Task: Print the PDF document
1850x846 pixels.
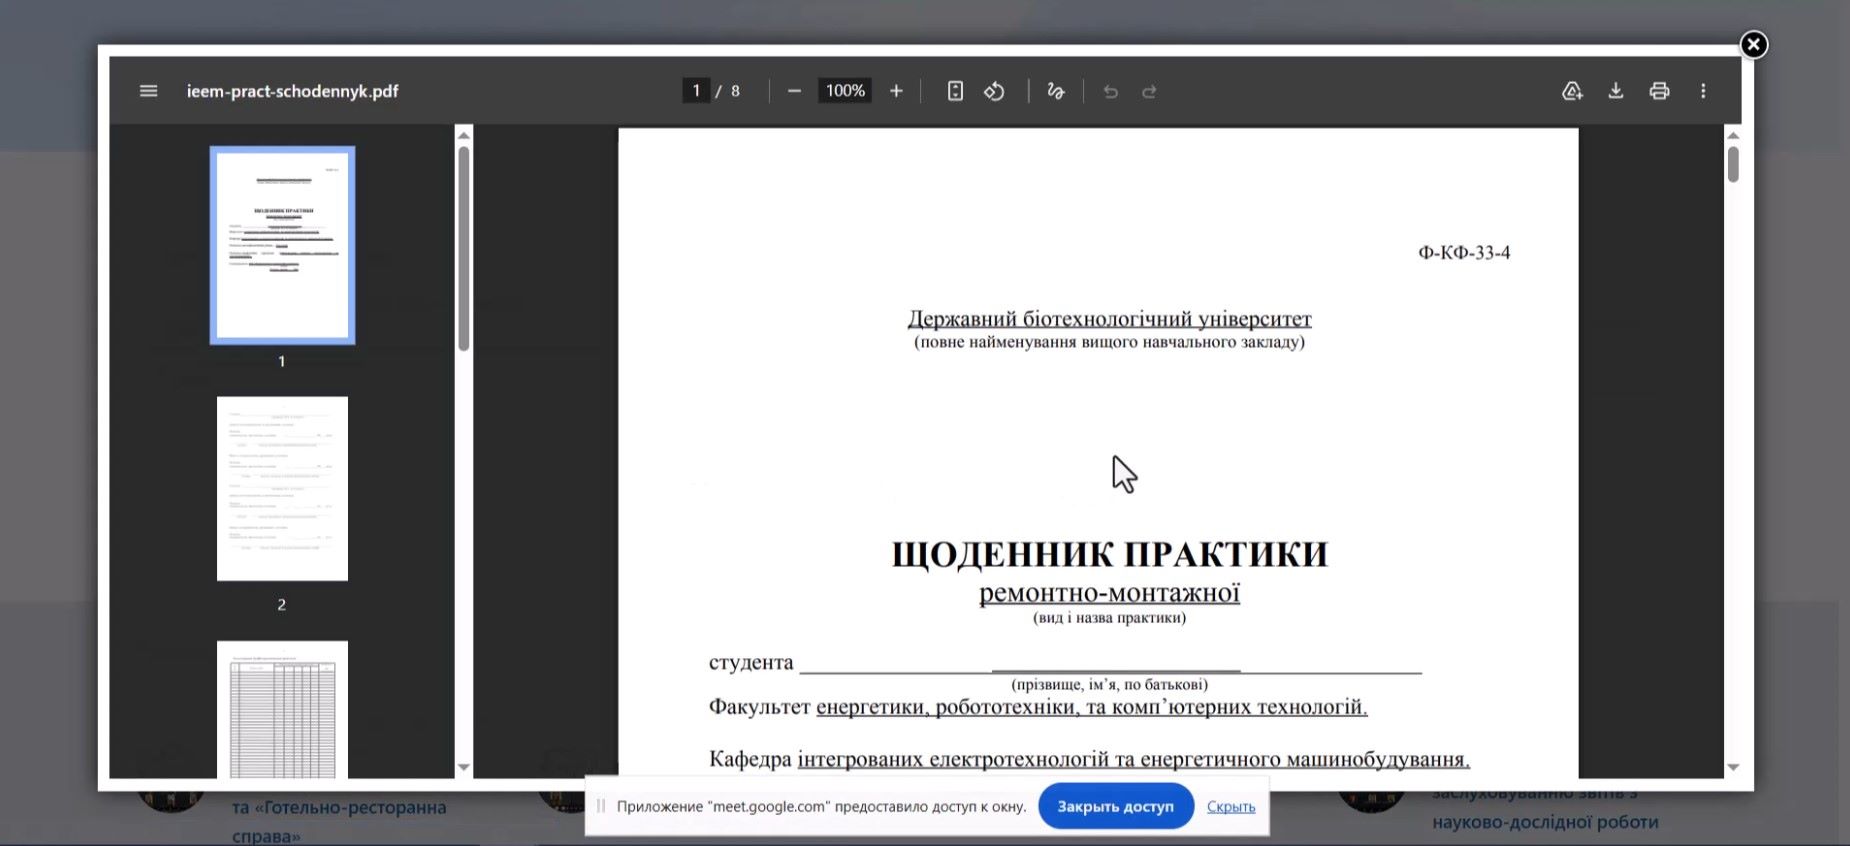Action: click(1659, 91)
